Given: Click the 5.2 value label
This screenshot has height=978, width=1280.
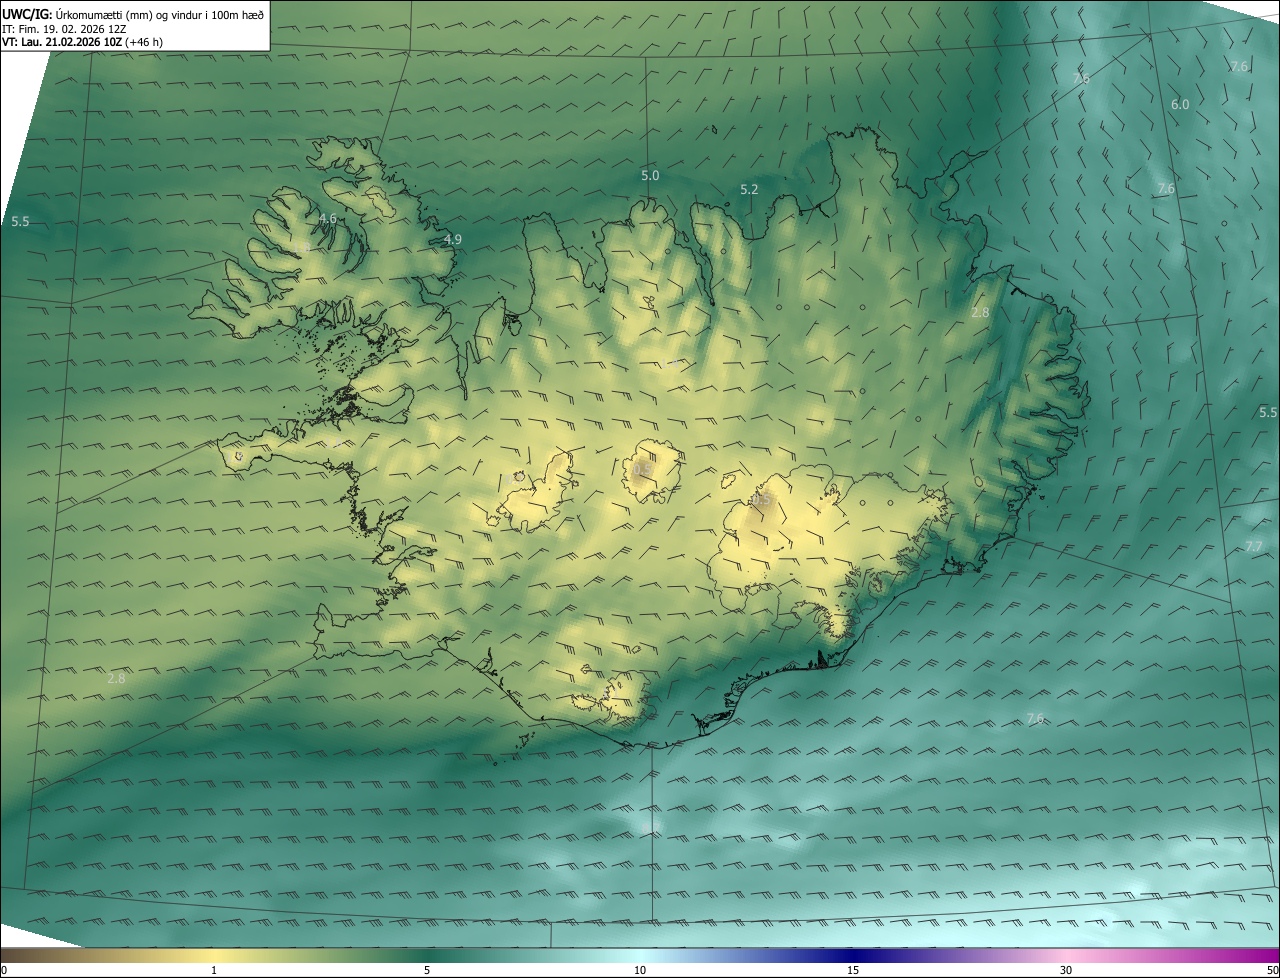Looking at the screenshot, I should (749, 189).
